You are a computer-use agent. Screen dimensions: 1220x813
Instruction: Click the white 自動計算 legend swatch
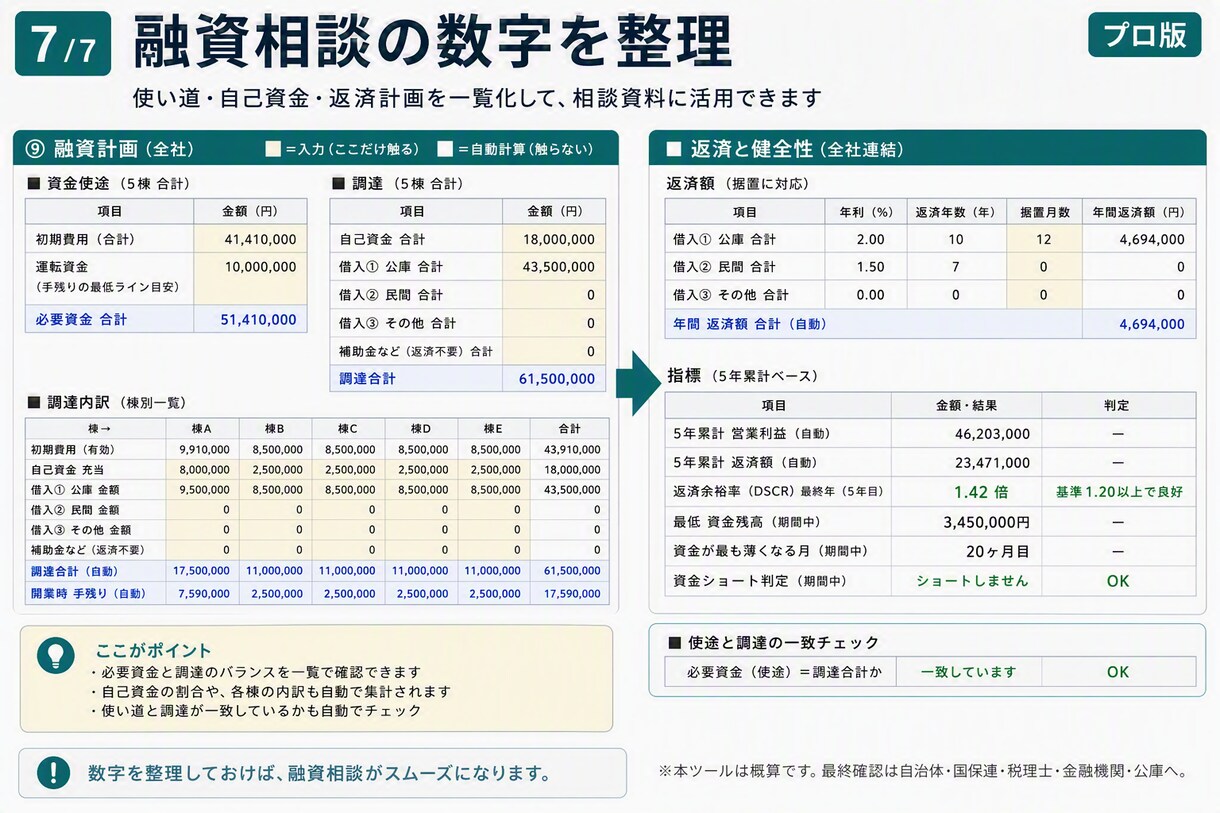point(445,150)
